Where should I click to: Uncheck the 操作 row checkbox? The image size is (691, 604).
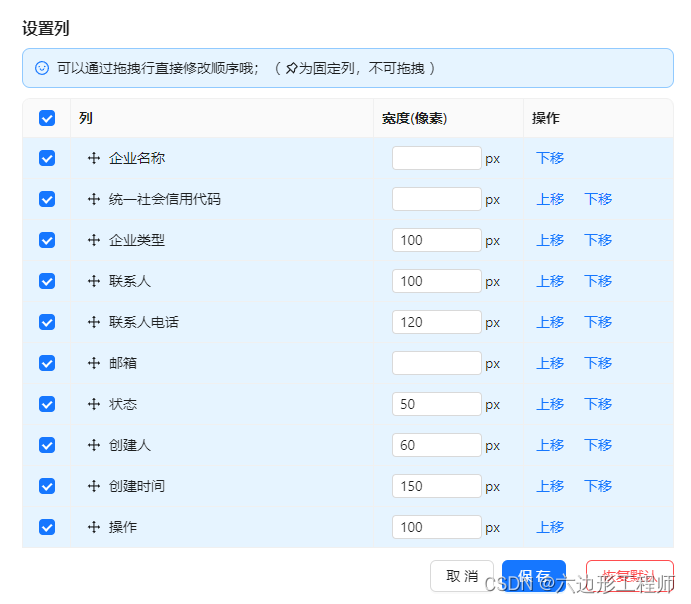[x=47, y=526]
